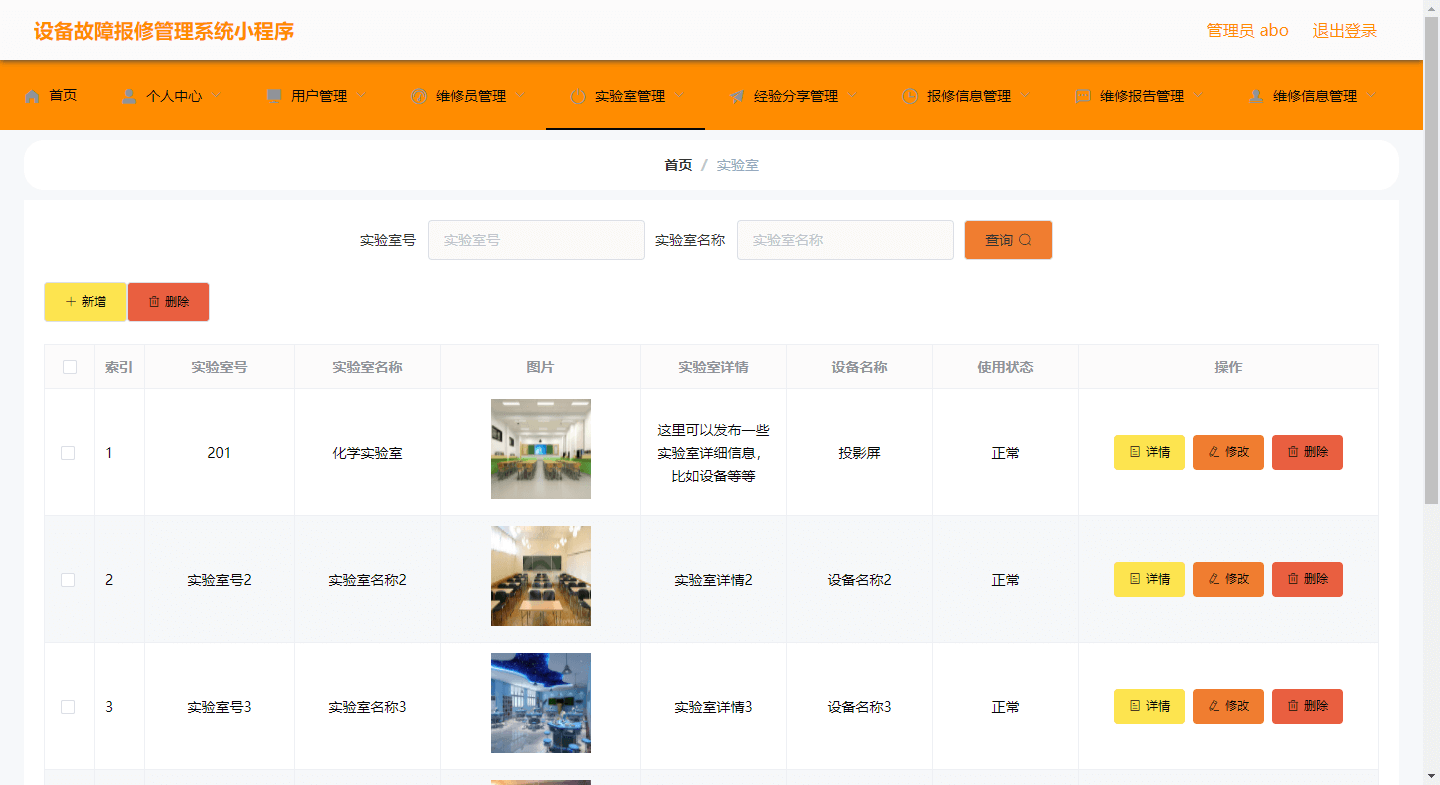Click the home icon beside 首页

(x=33, y=96)
